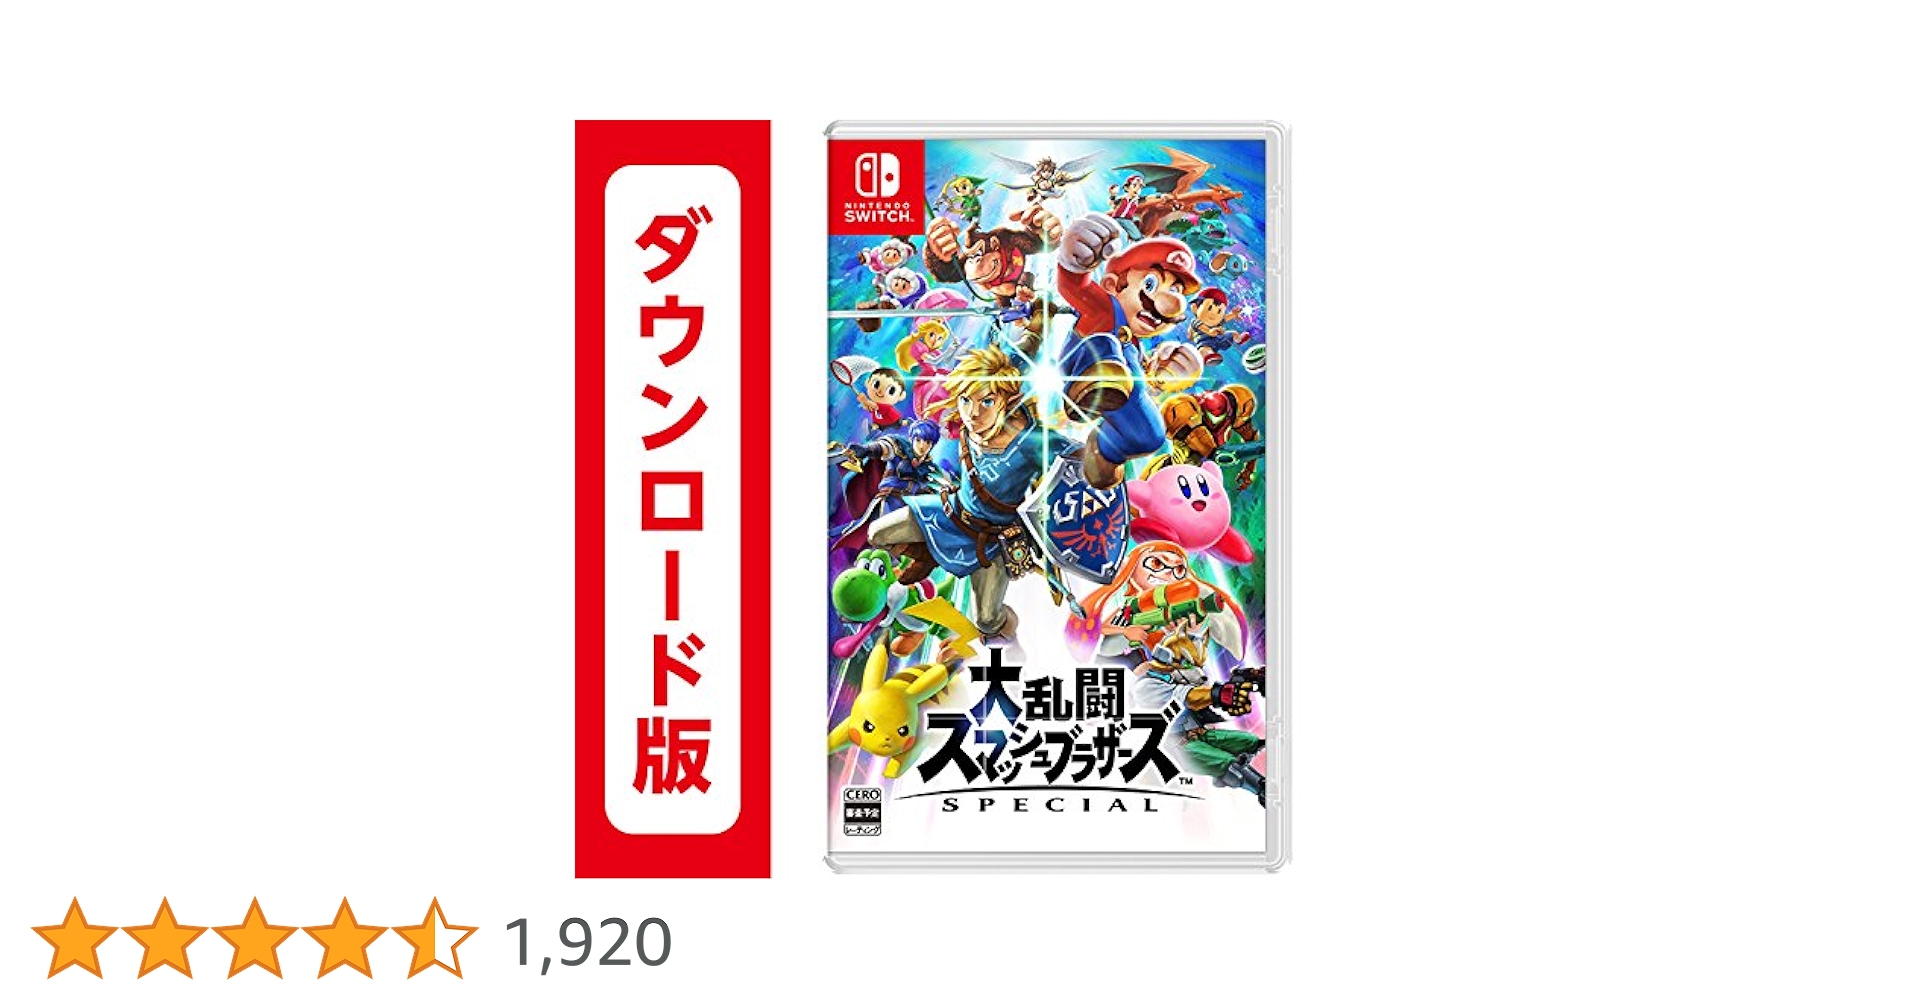Open the Smash Bros game cover thumbnail

tap(1056, 497)
